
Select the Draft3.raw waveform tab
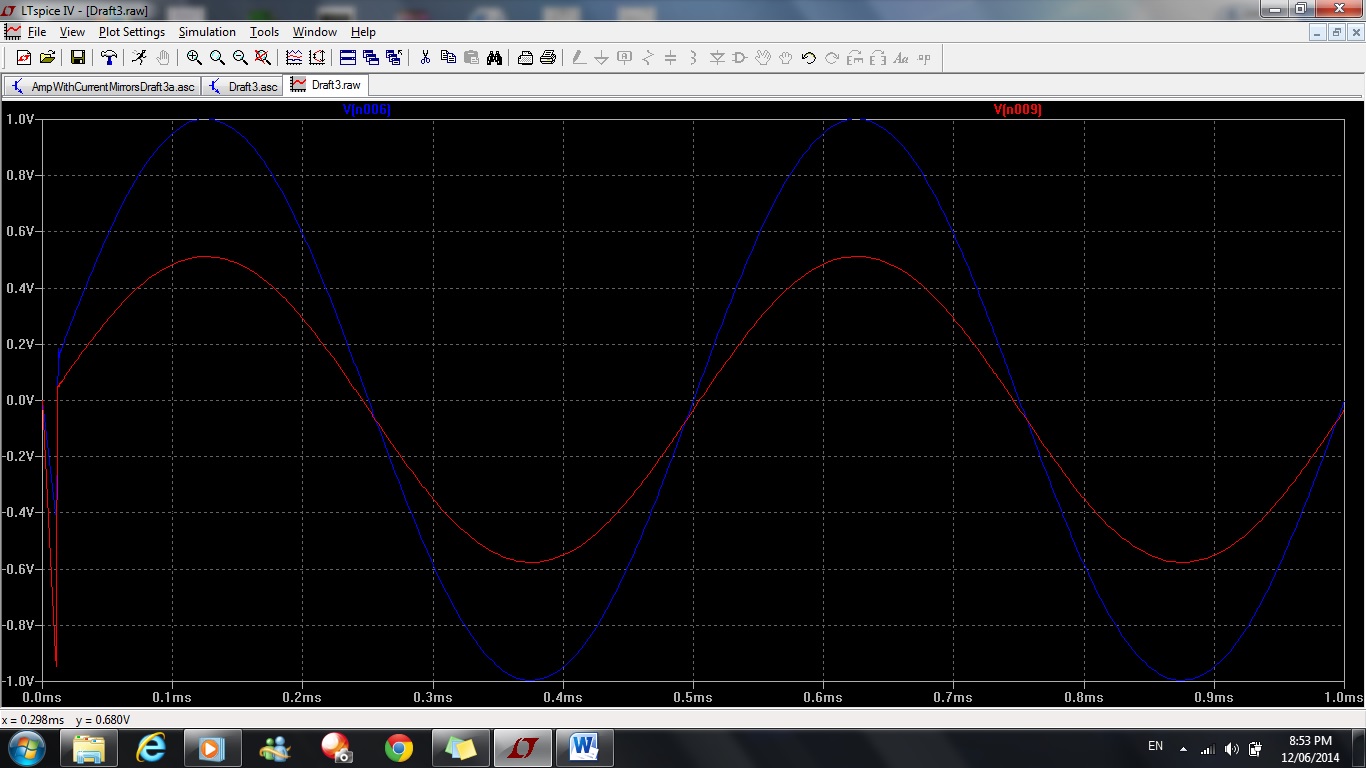[326, 85]
